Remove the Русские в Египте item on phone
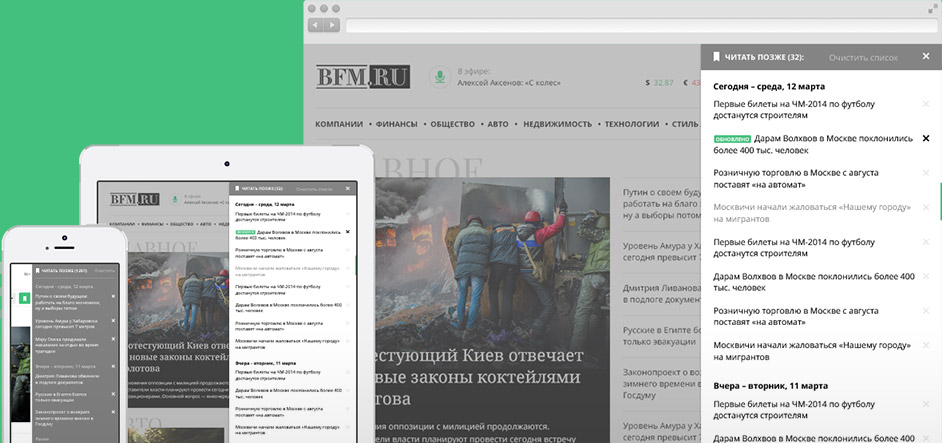942x443 pixels. tap(113, 394)
